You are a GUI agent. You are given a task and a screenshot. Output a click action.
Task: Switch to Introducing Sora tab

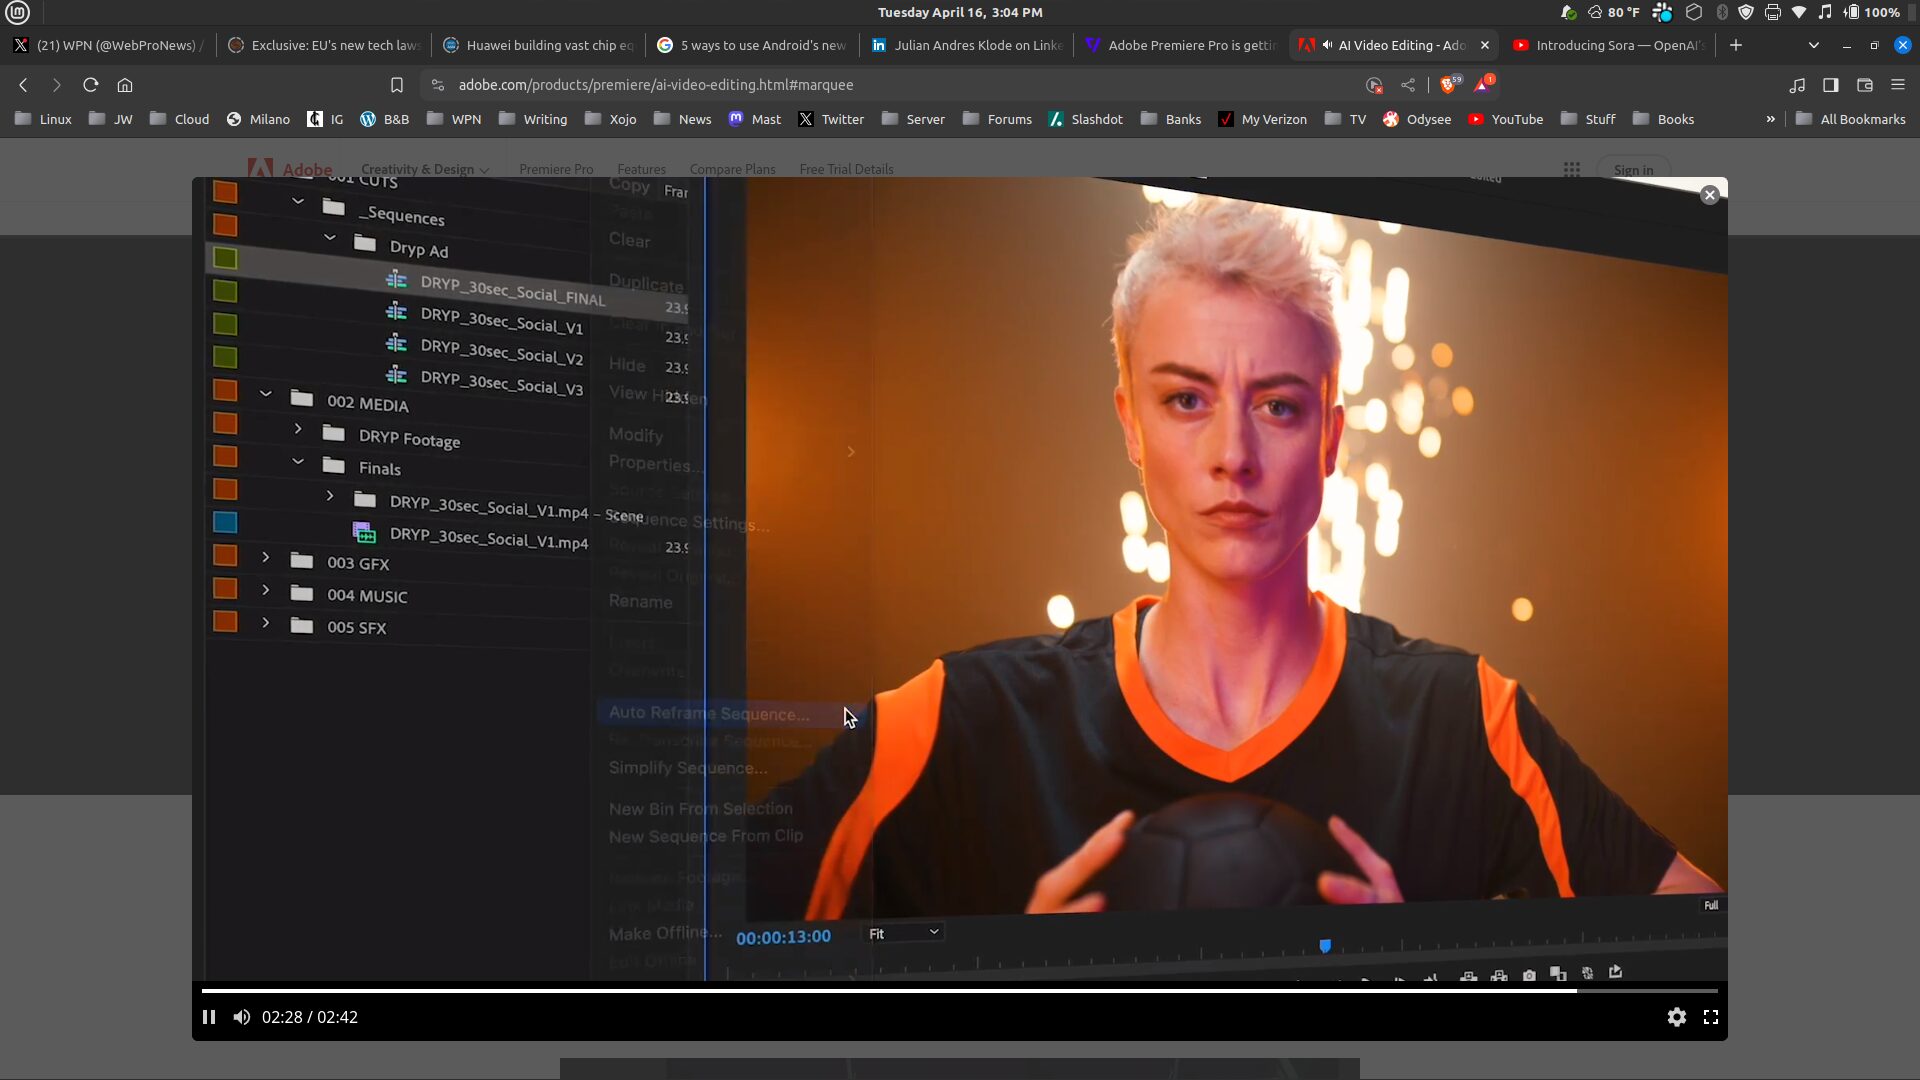1610,45
